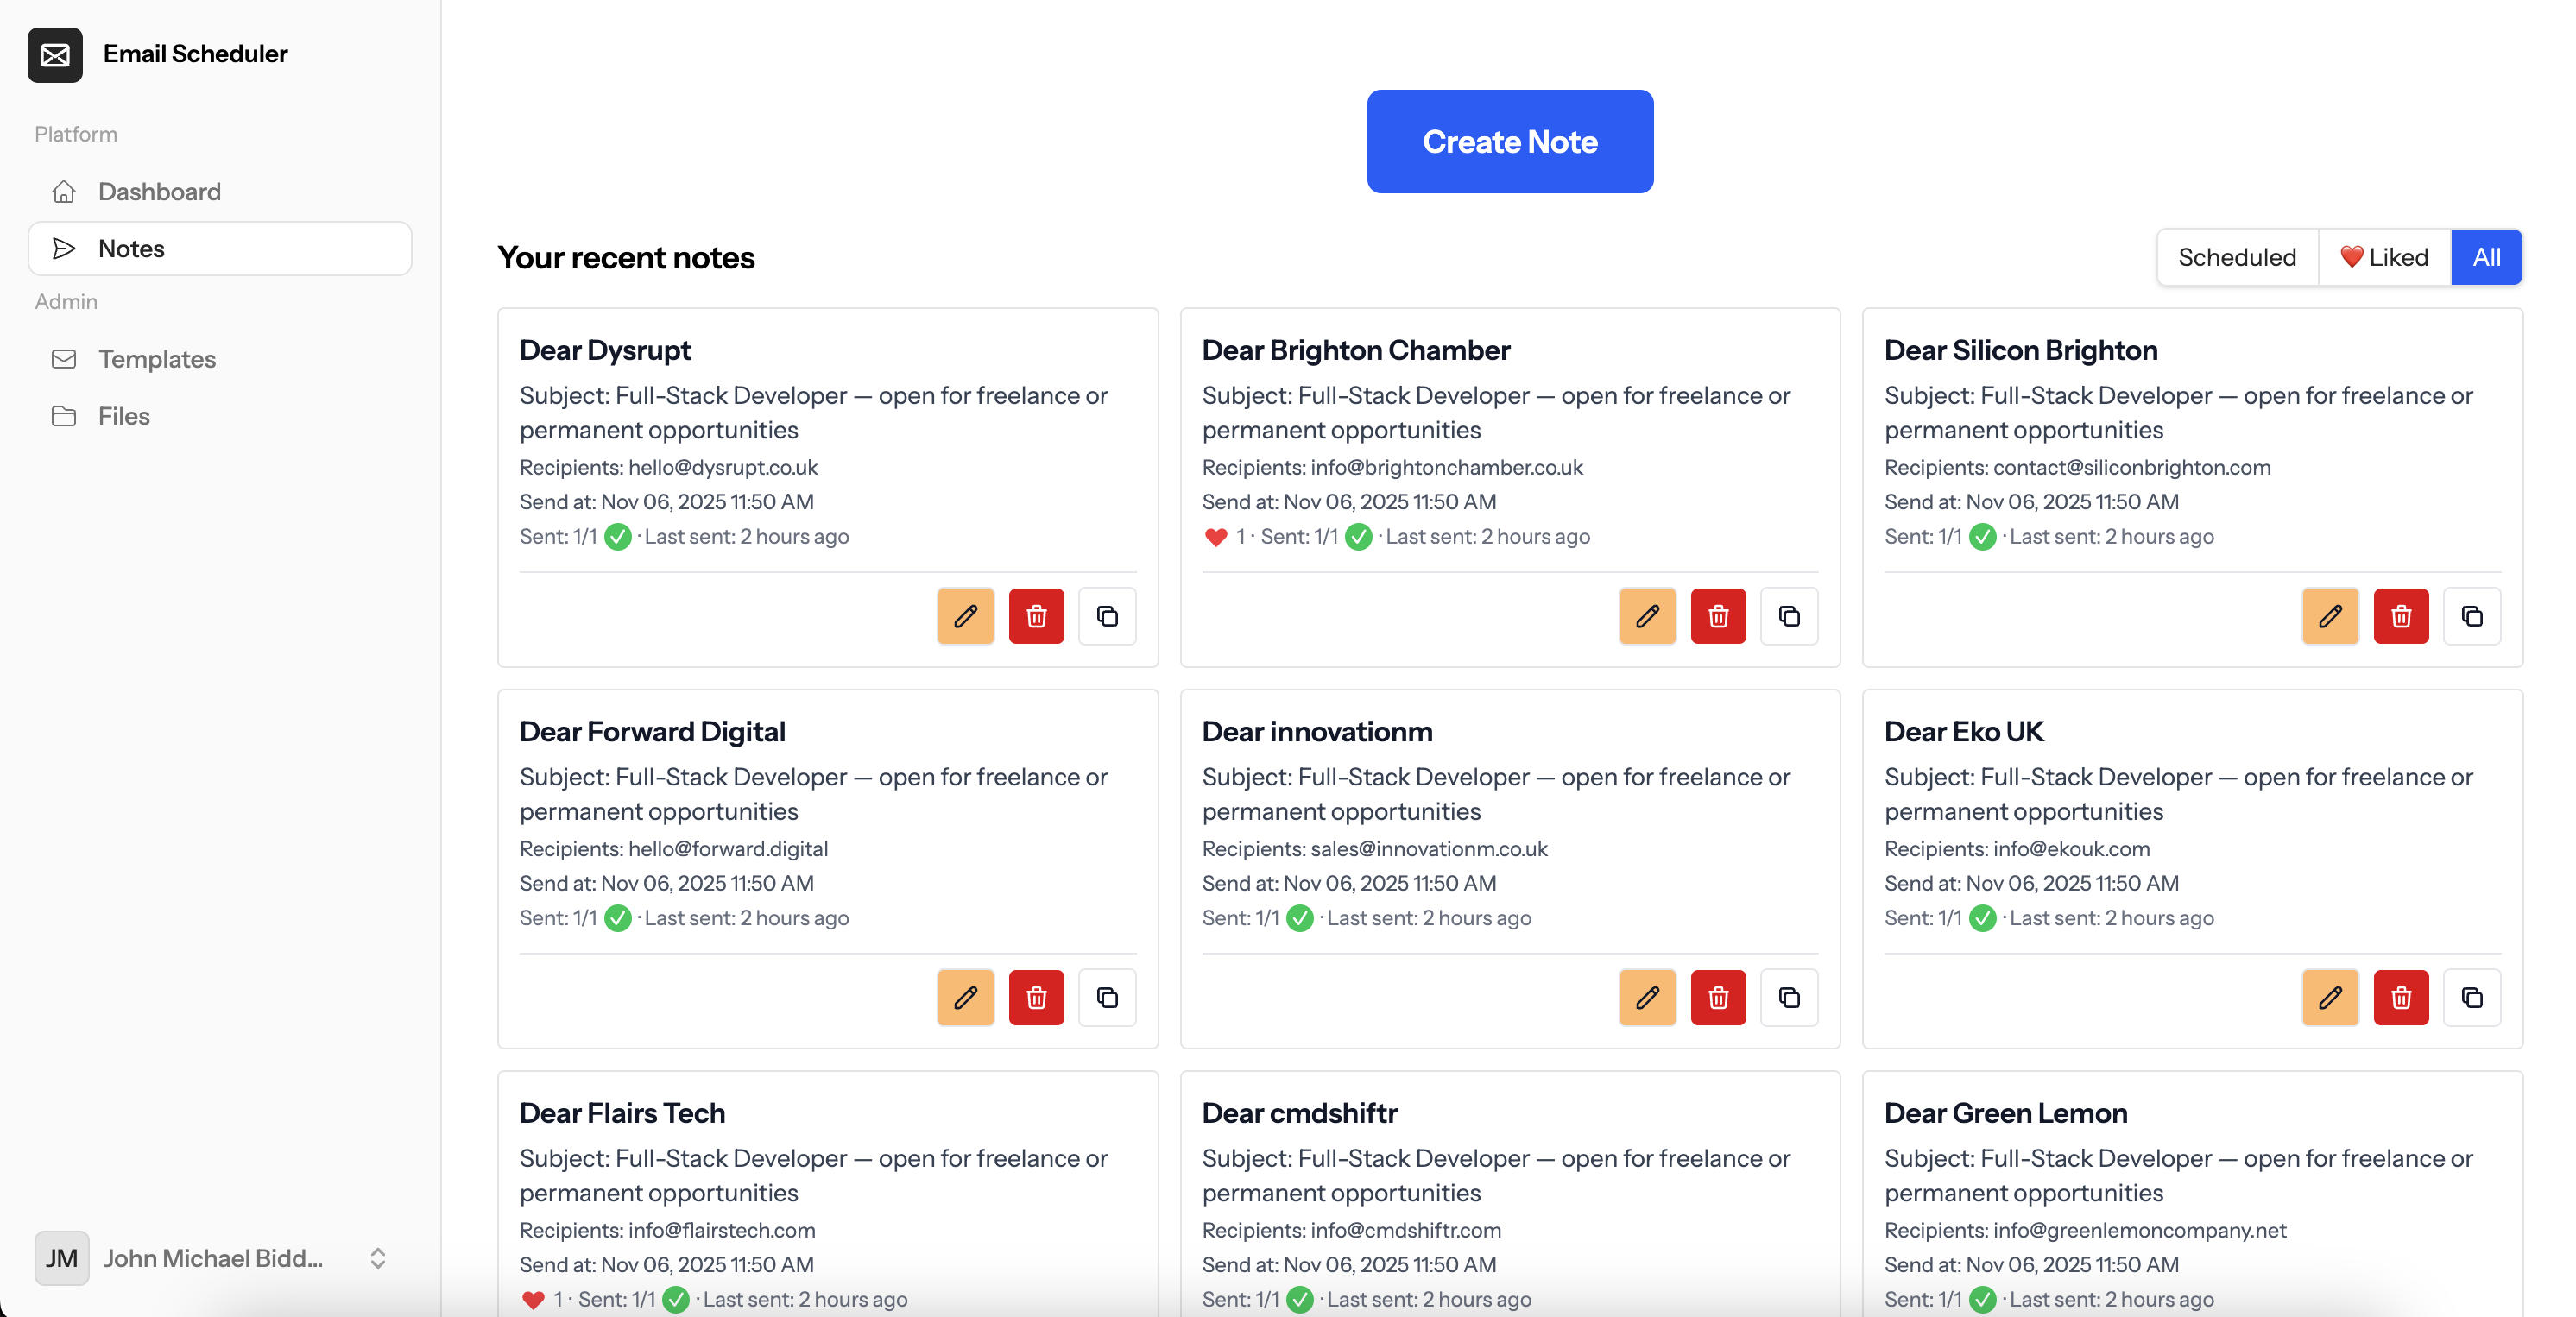The image size is (2576, 1317).
Task: Edit the Dear Dysrupt note
Action: coord(965,616)
